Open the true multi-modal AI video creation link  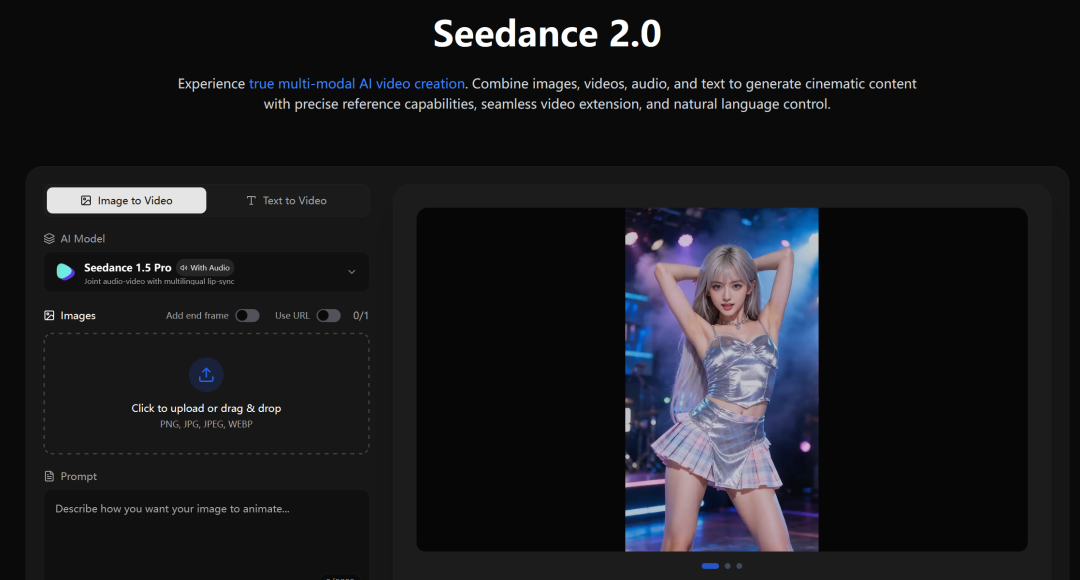point(357,83)
